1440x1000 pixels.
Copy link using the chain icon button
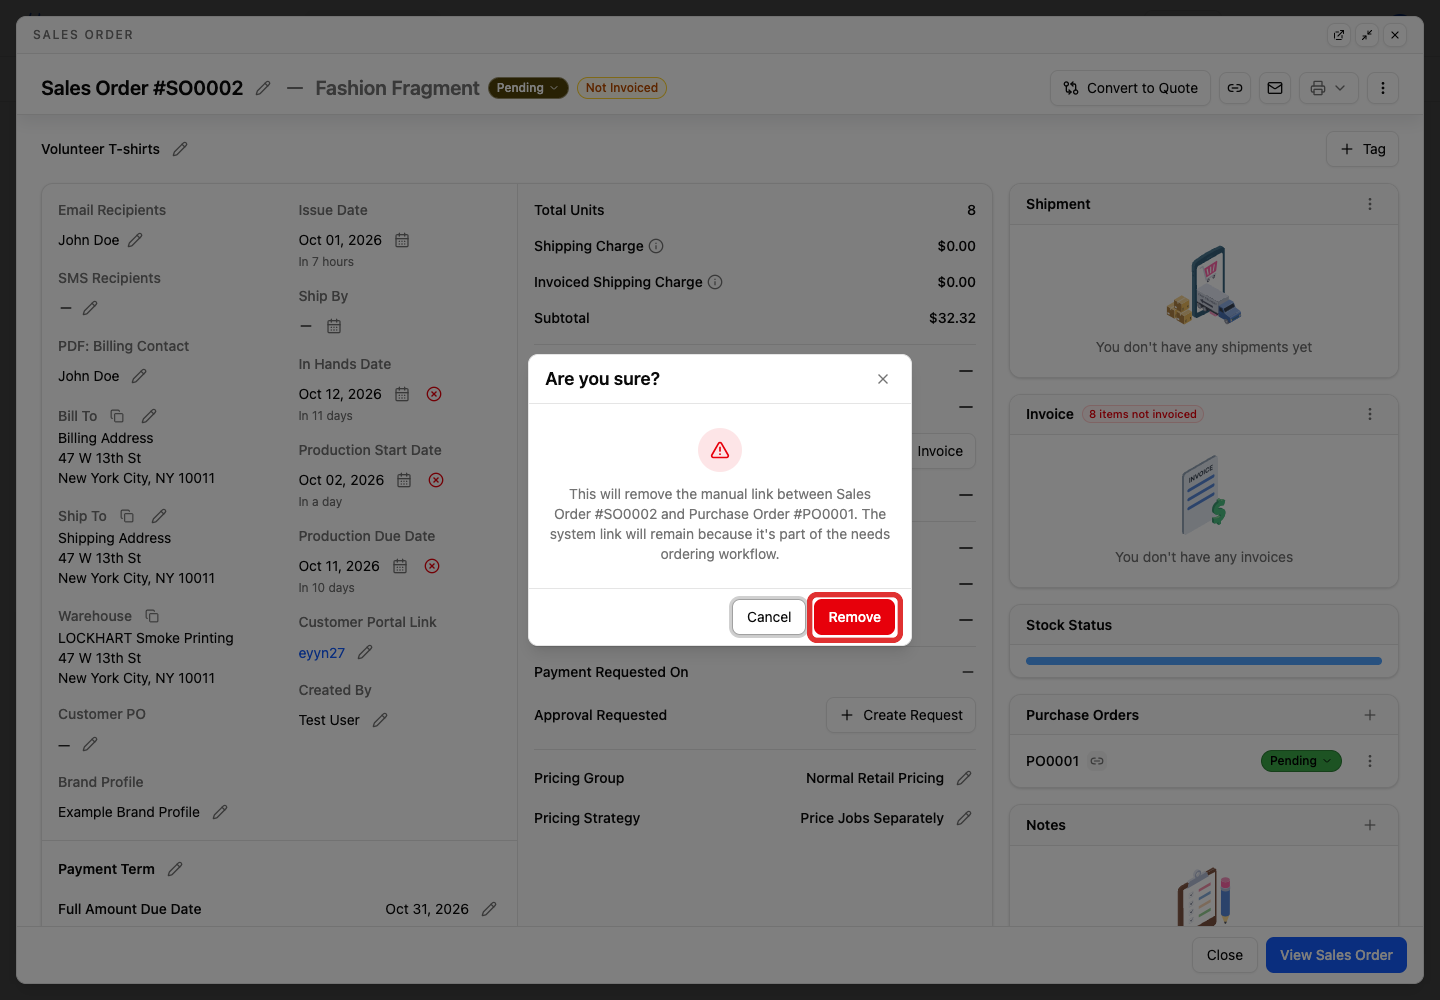(x=1235, y=88)
